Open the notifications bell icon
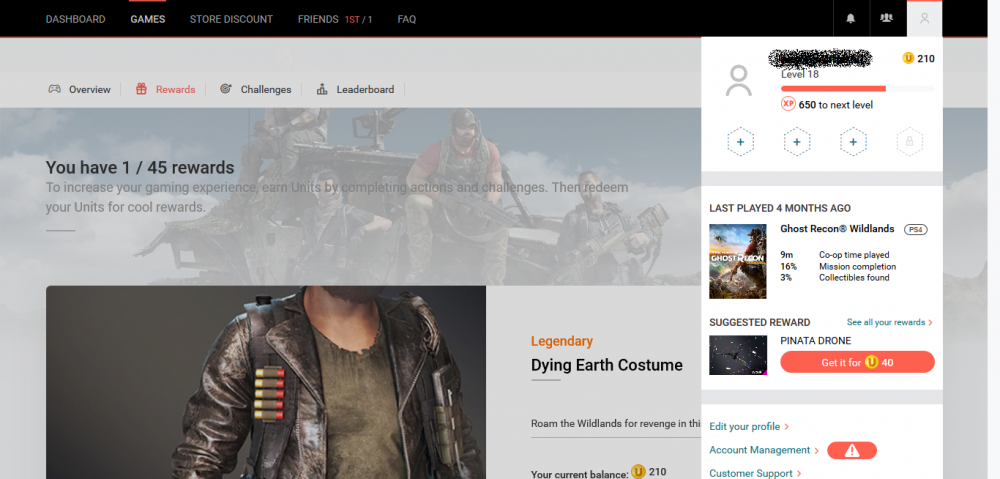 (x=850, y=18)
